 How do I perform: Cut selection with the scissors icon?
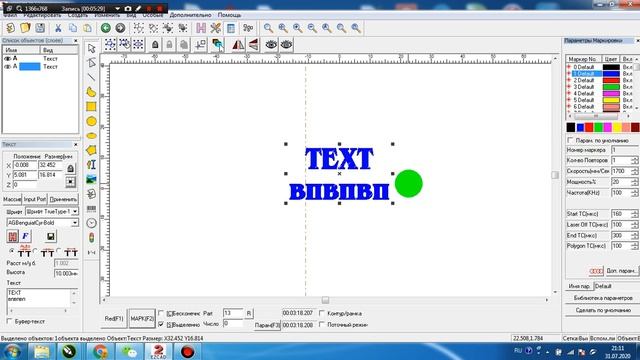tap(58, 28)
